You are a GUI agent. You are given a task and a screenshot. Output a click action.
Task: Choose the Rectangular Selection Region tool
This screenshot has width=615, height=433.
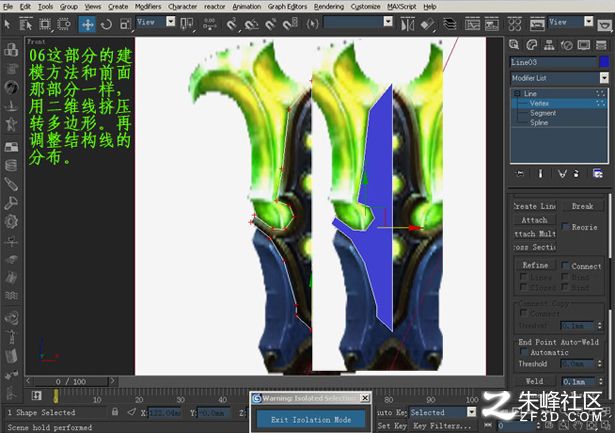tap(45, 24)
